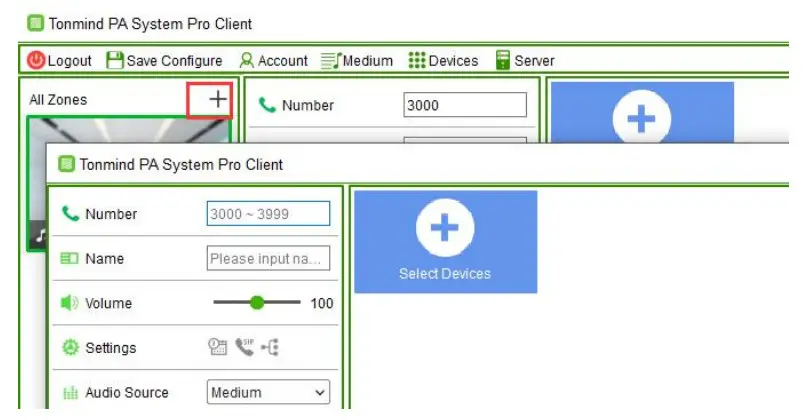Image resolution: width=809 pixels, height=420 pixels.
Task: Open the SIP phone settings icon
Action: (245, 347)
